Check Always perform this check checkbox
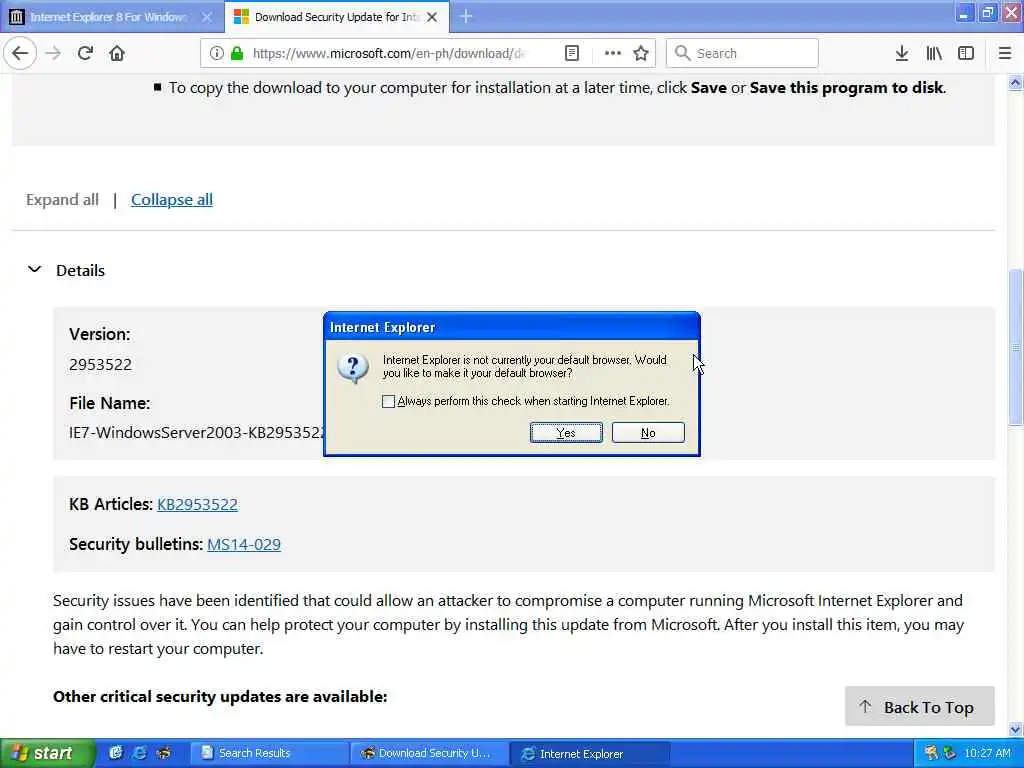This screenshot has height=768, width=1024. pyautogui.click(x=388, y=401)
